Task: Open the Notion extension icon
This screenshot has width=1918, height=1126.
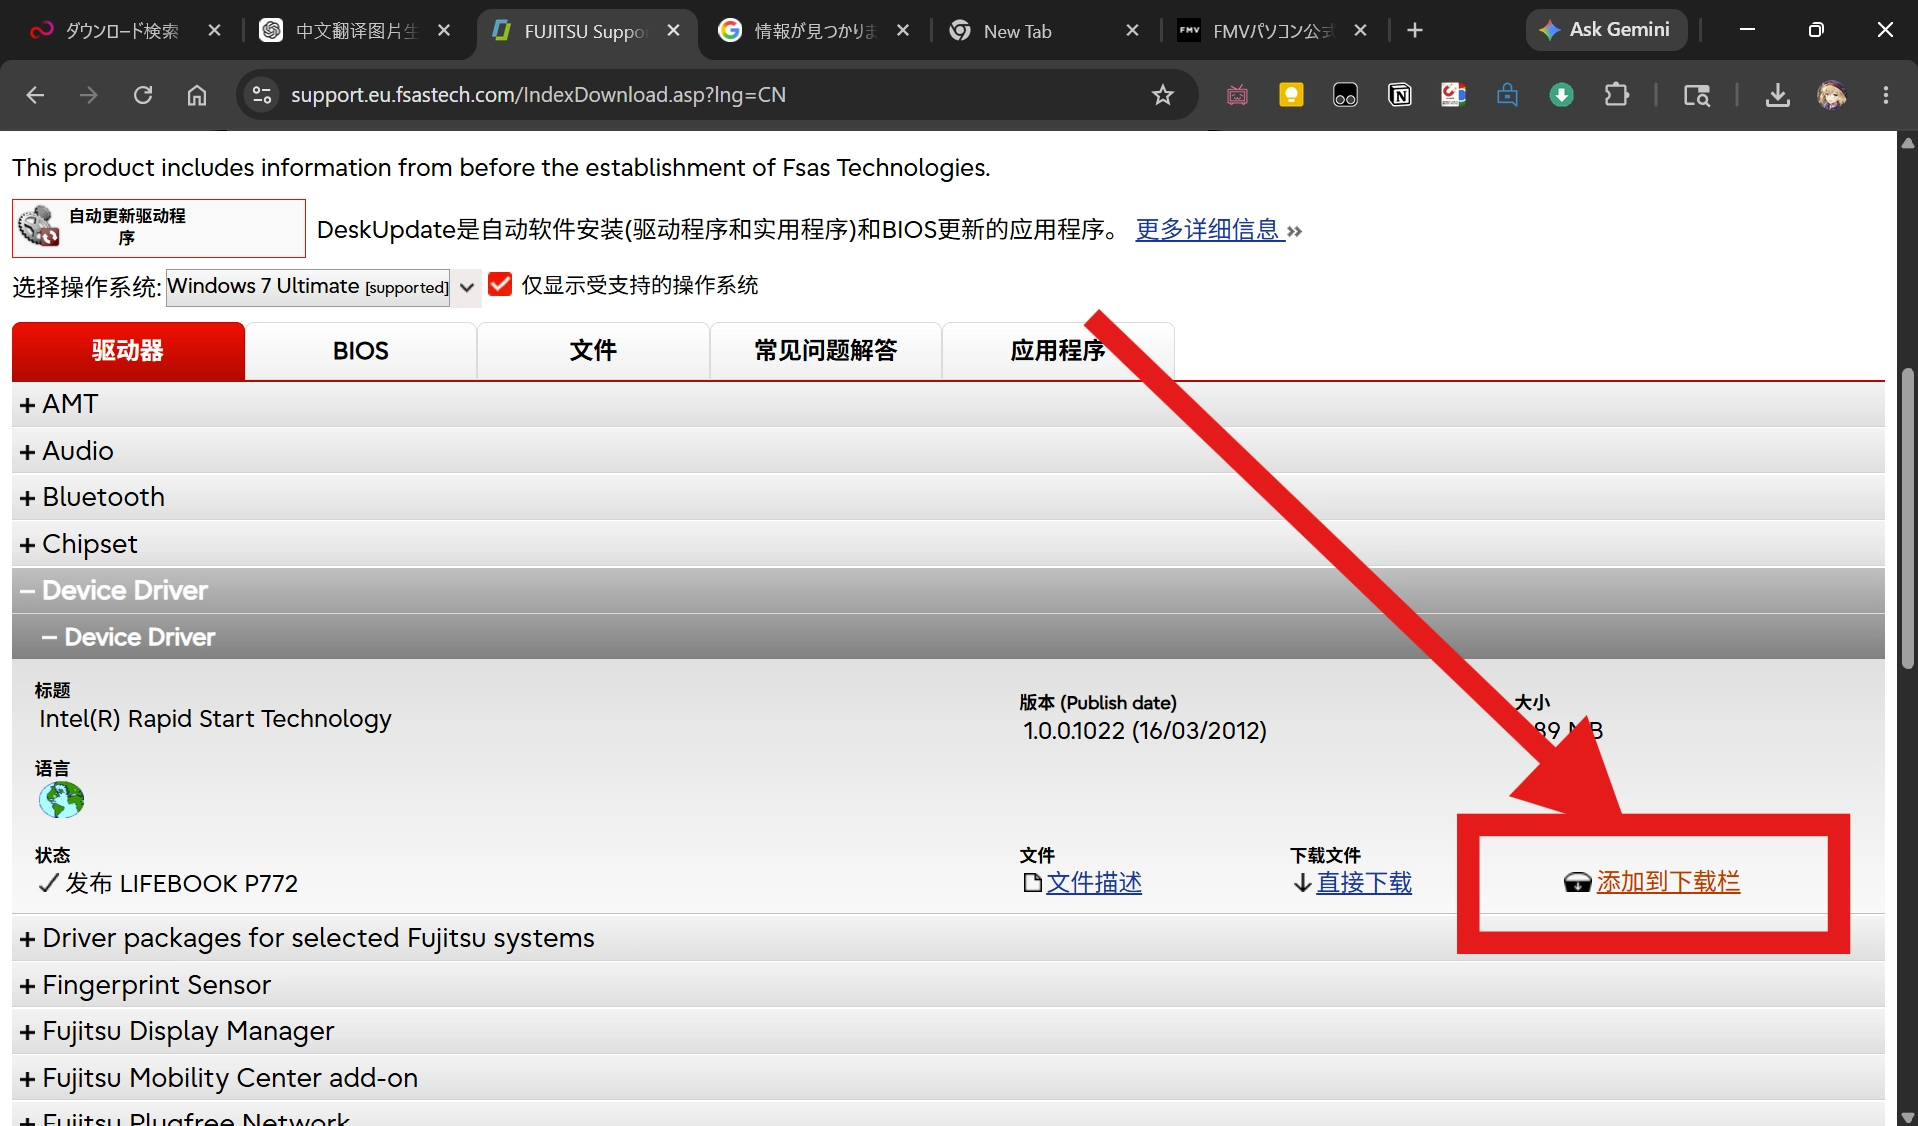Action: (1399, 95)
